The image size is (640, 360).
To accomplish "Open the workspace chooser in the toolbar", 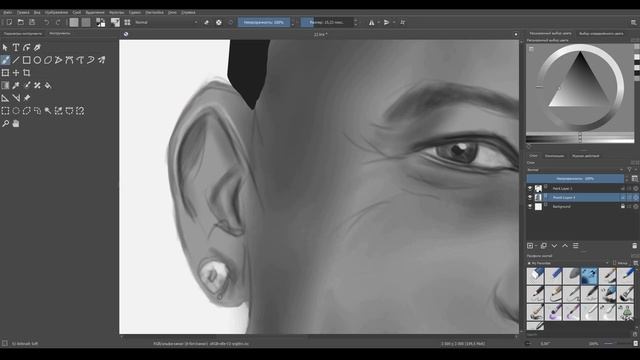I will (x=633, y=22).
